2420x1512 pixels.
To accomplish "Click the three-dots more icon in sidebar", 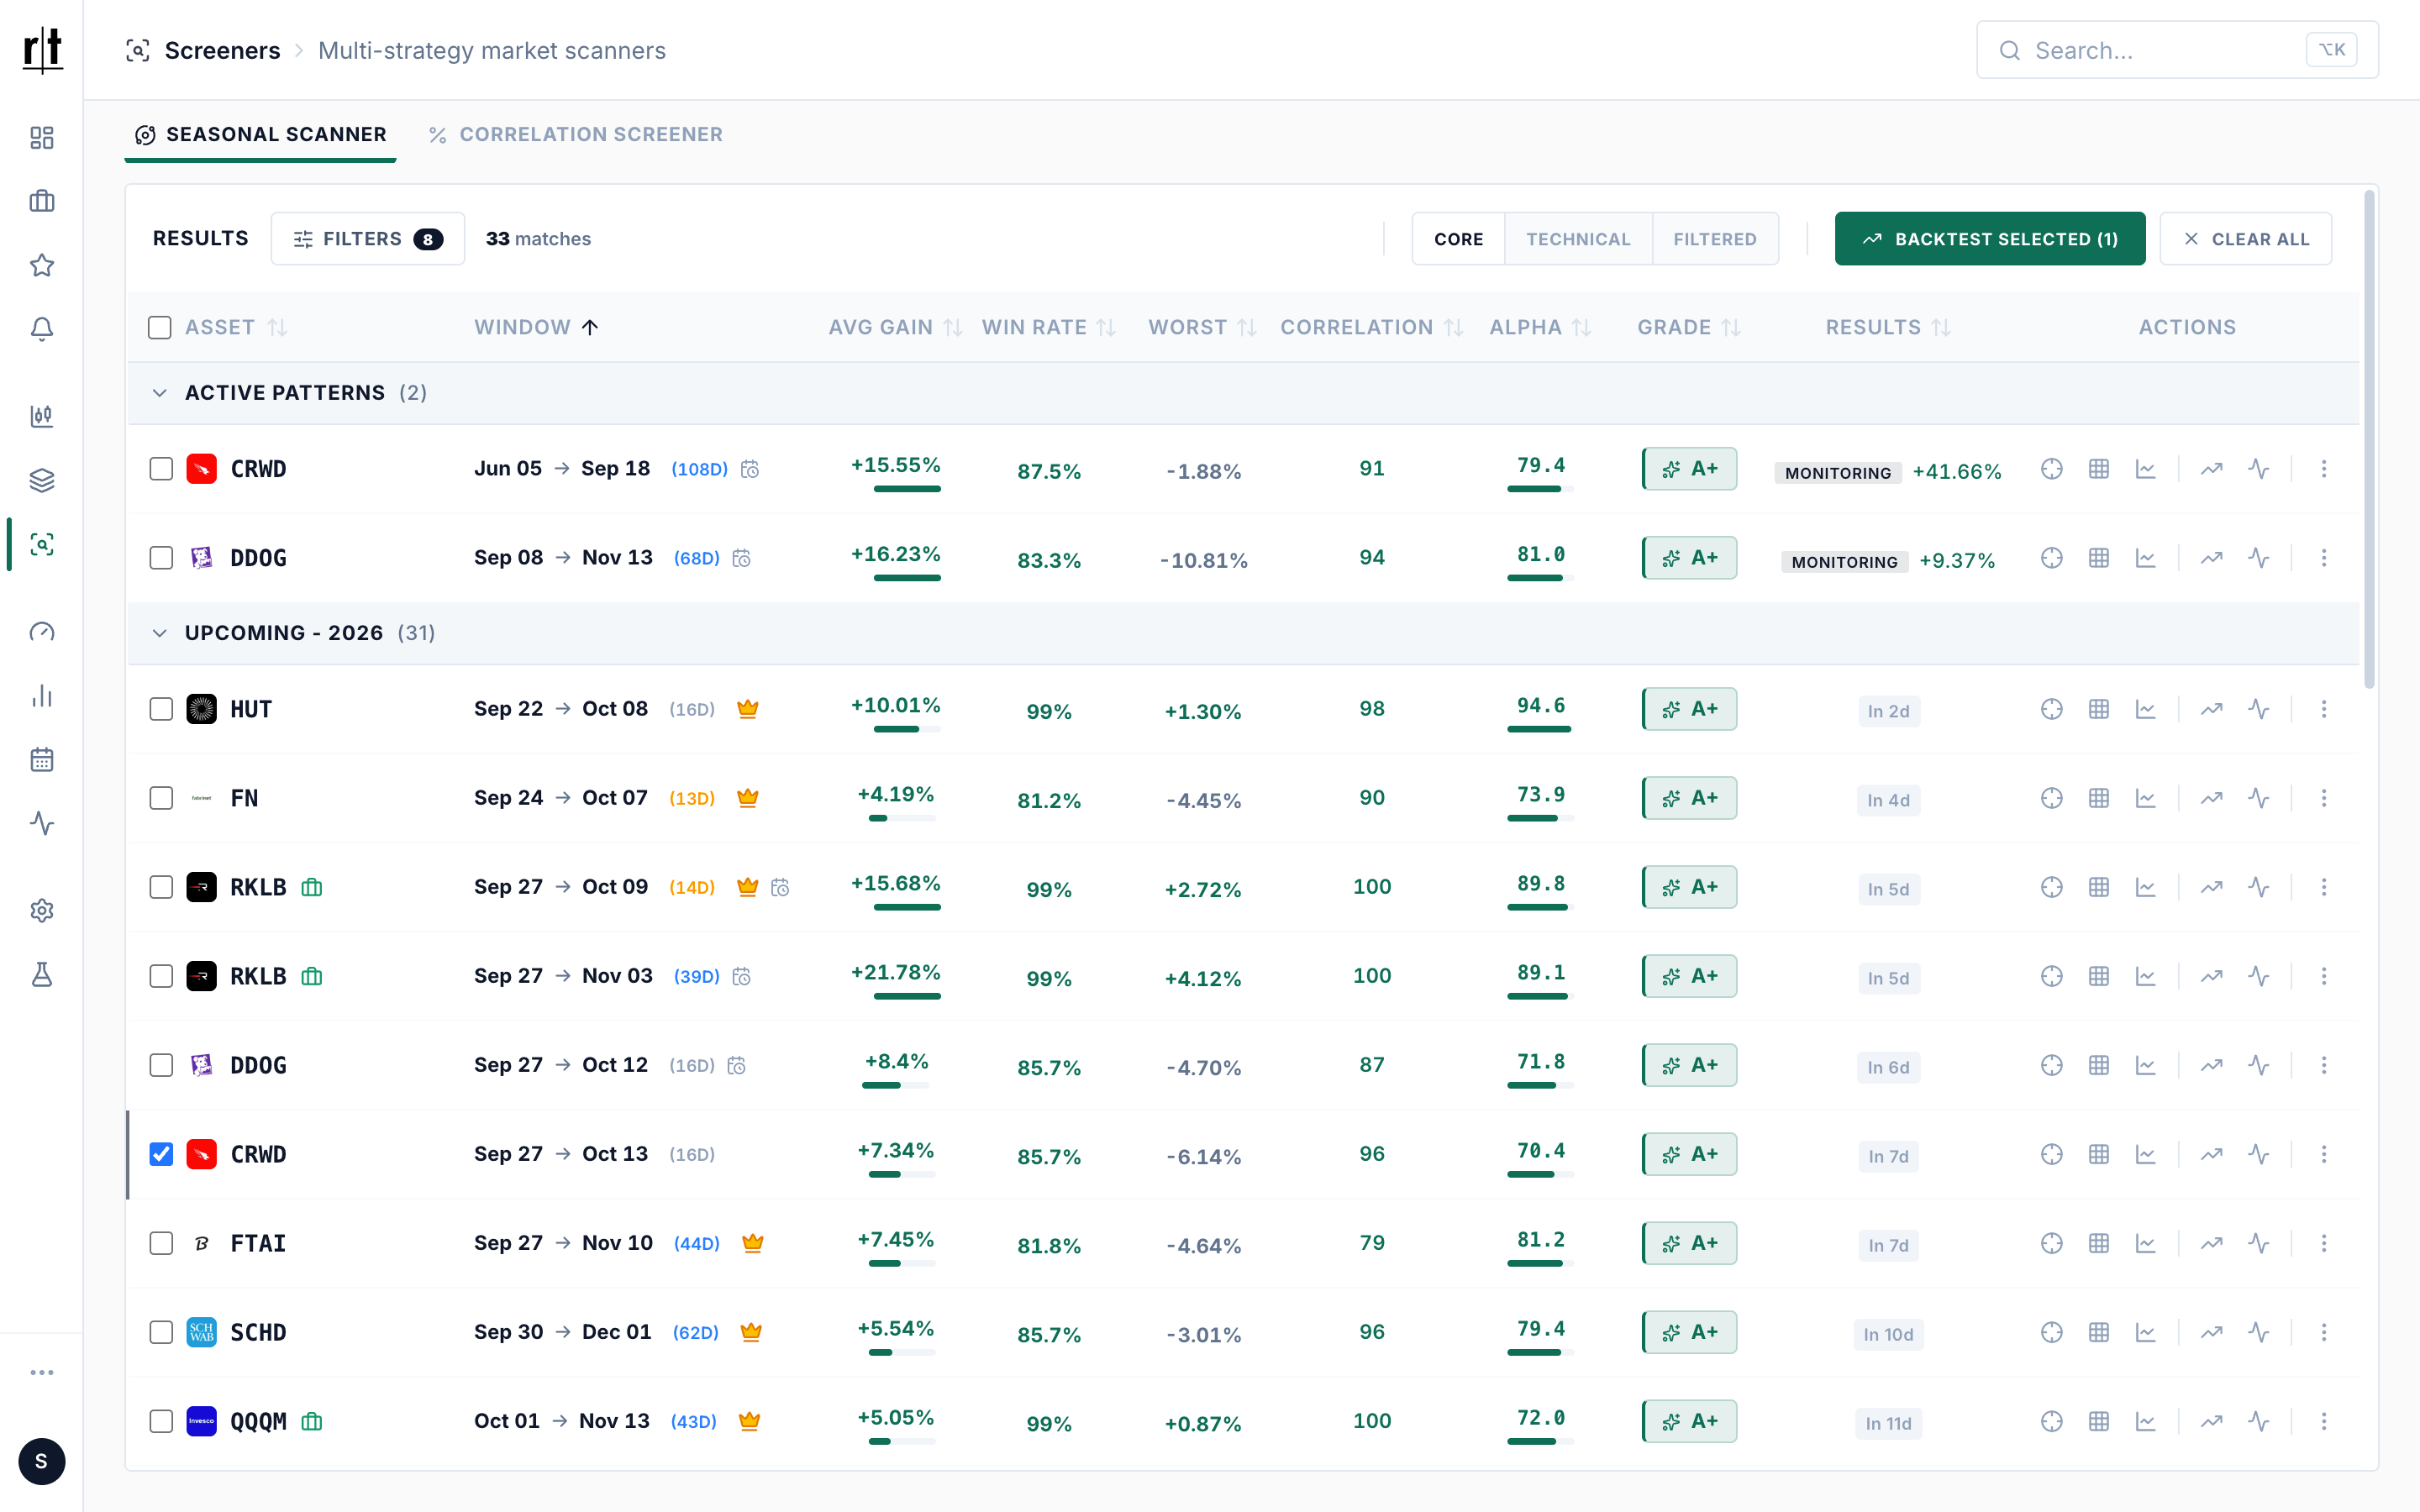I will tap(42, 1373).
